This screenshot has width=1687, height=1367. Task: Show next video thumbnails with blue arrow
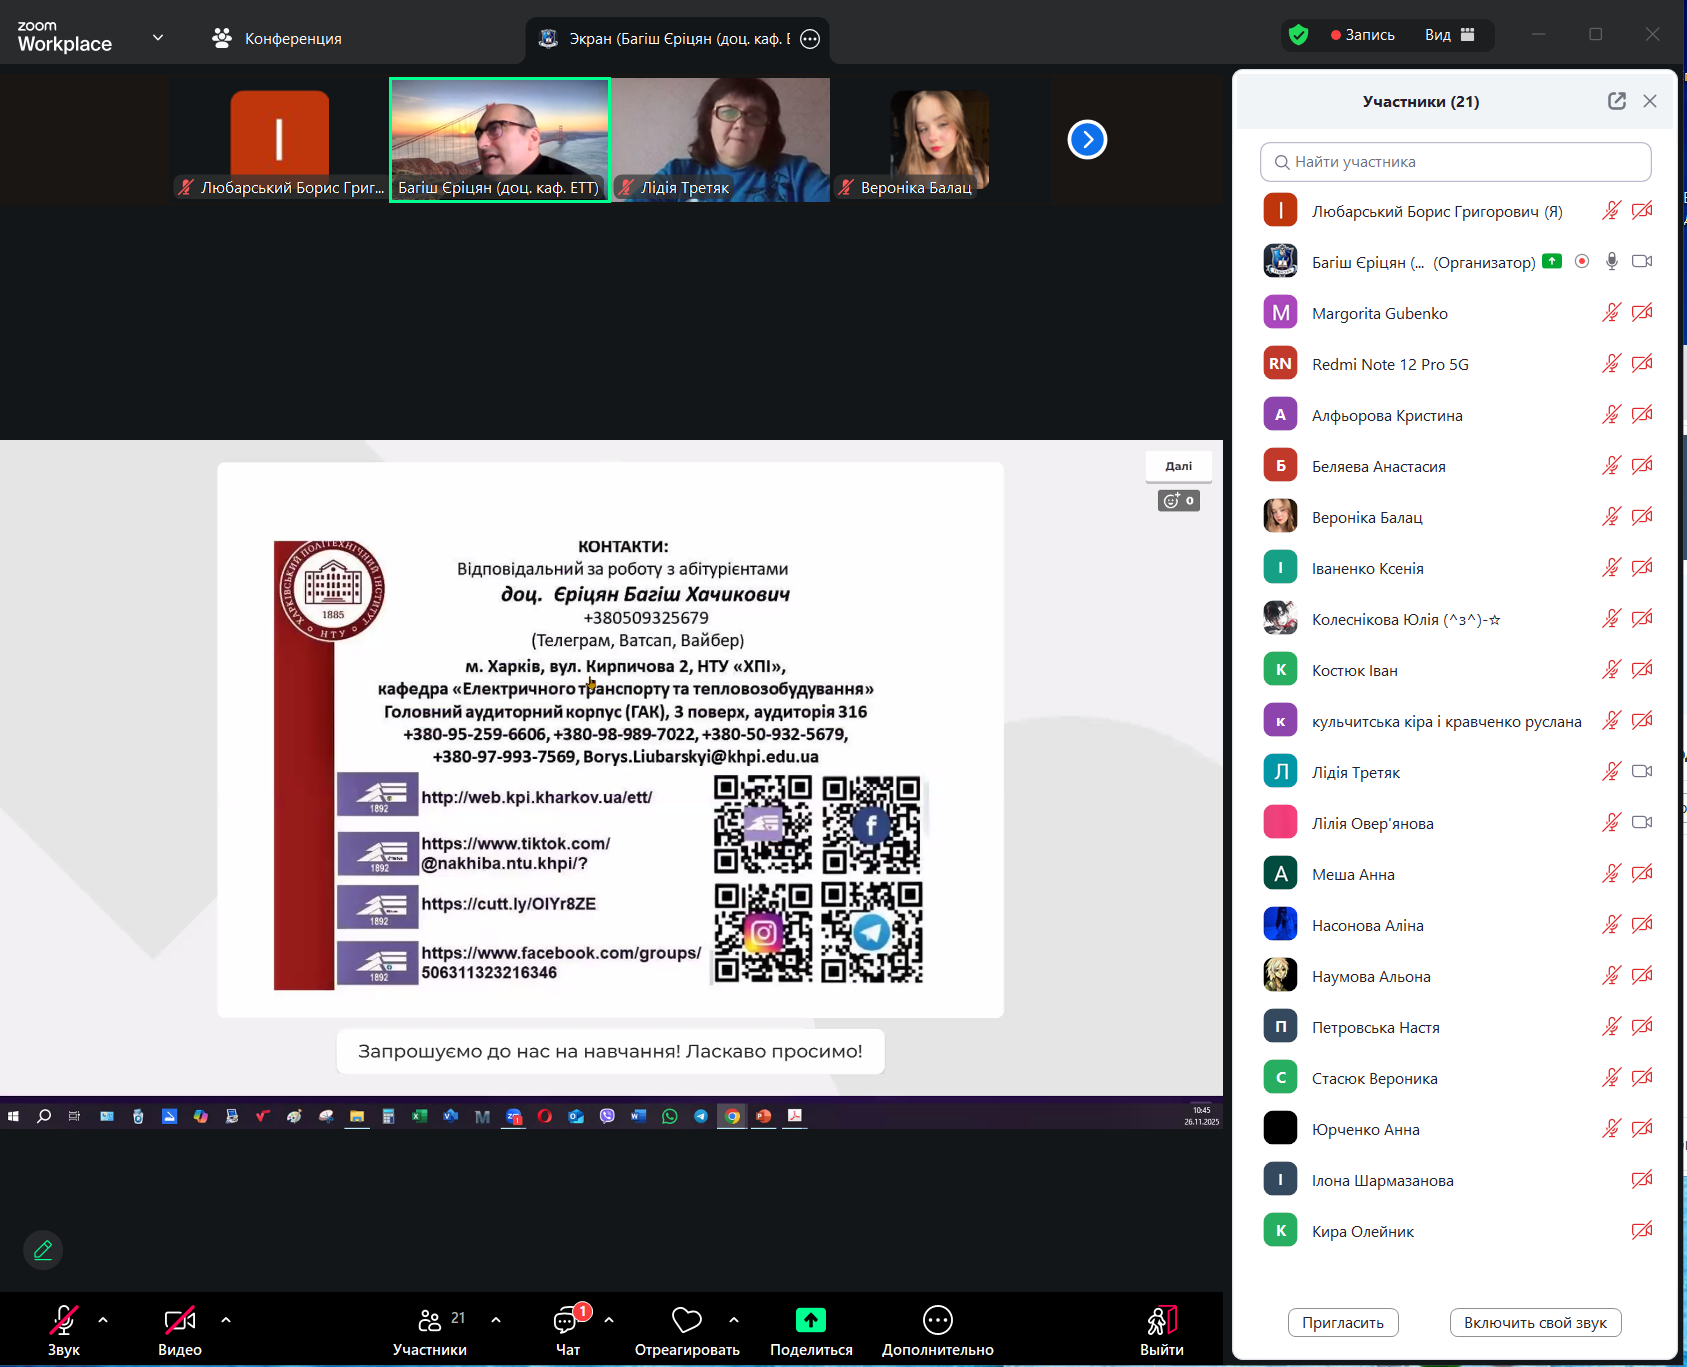(x=1087, y=140)
